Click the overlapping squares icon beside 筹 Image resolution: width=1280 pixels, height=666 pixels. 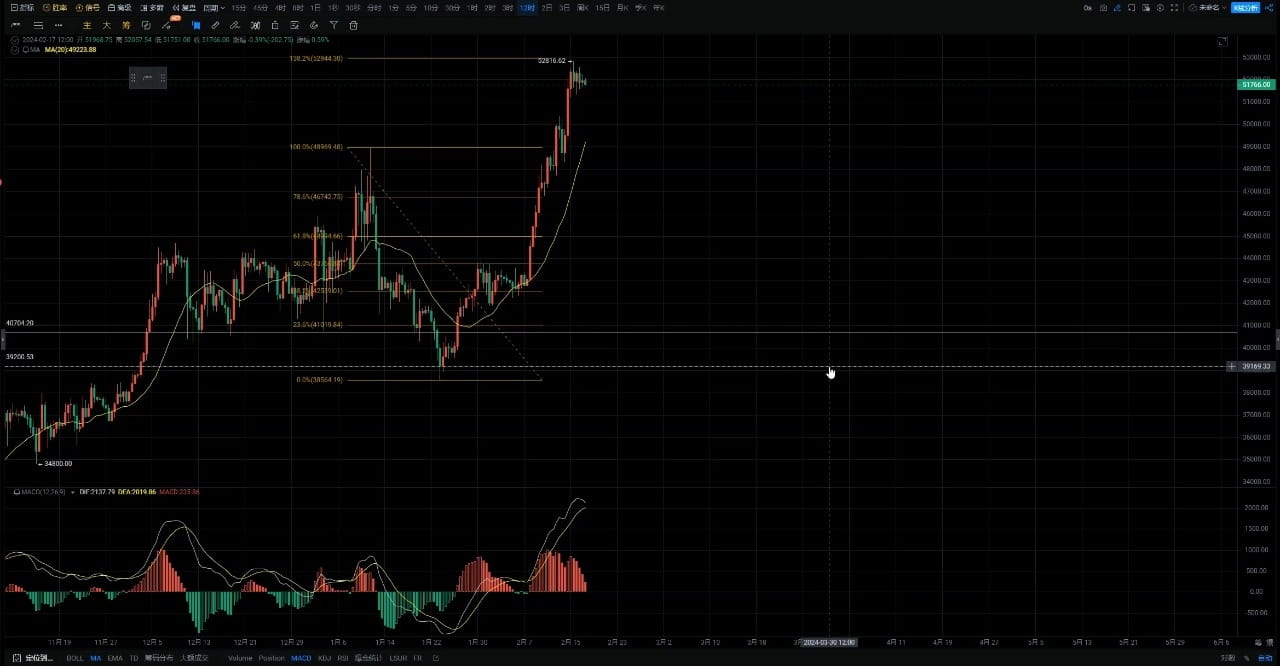(147, 25)
